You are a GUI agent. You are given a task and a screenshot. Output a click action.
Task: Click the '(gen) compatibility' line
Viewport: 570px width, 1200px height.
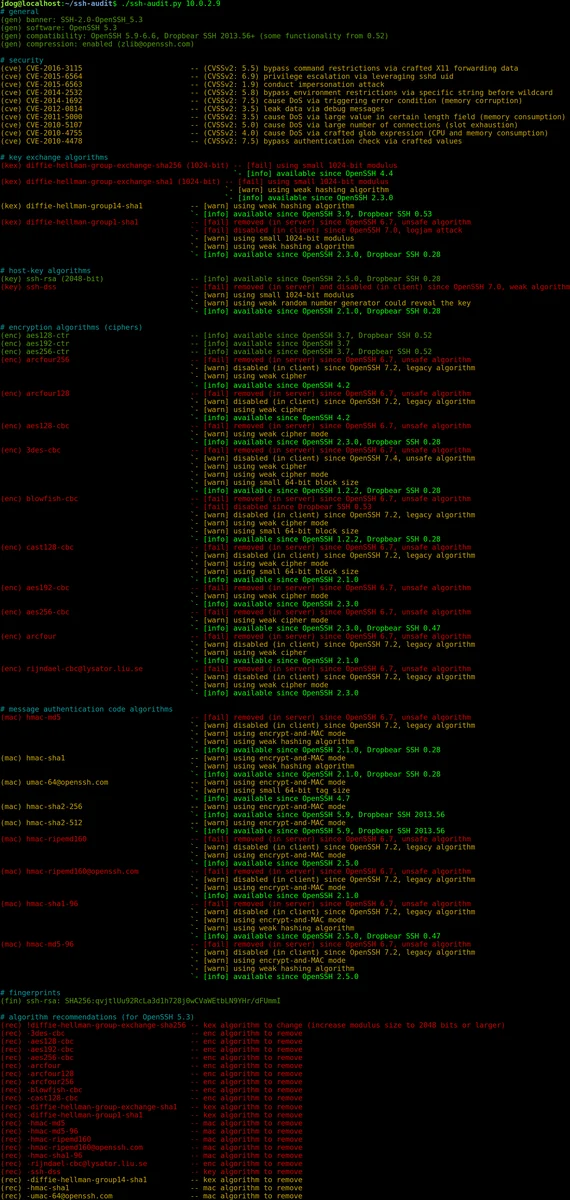pyautogui.click(x=194, y=36)
